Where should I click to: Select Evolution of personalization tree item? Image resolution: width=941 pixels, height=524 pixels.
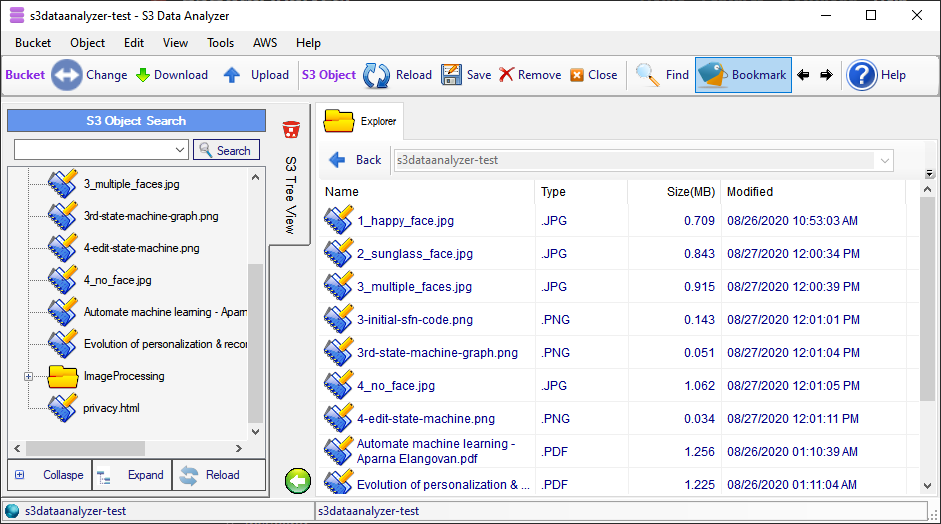point(165,344)
